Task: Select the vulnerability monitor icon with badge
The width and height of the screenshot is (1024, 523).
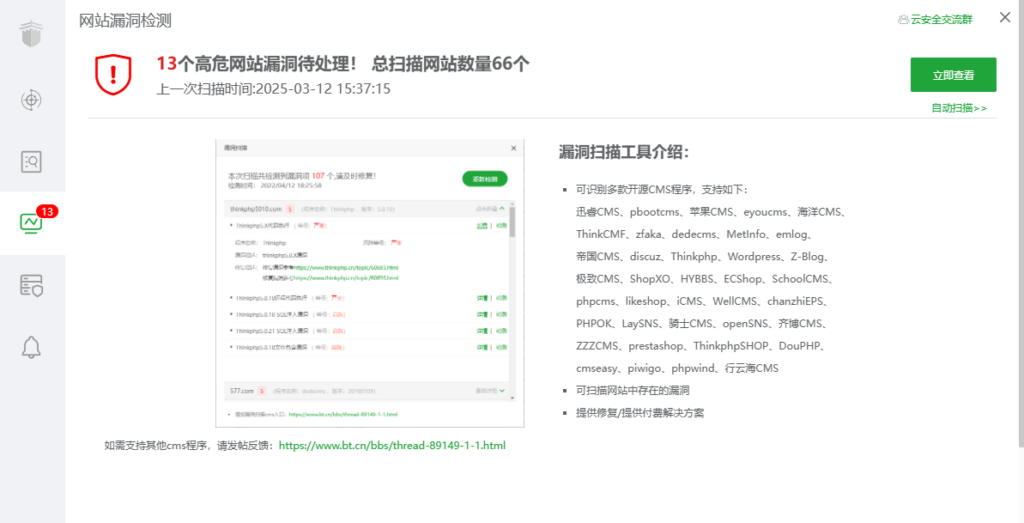Action: tap(31, 223)
